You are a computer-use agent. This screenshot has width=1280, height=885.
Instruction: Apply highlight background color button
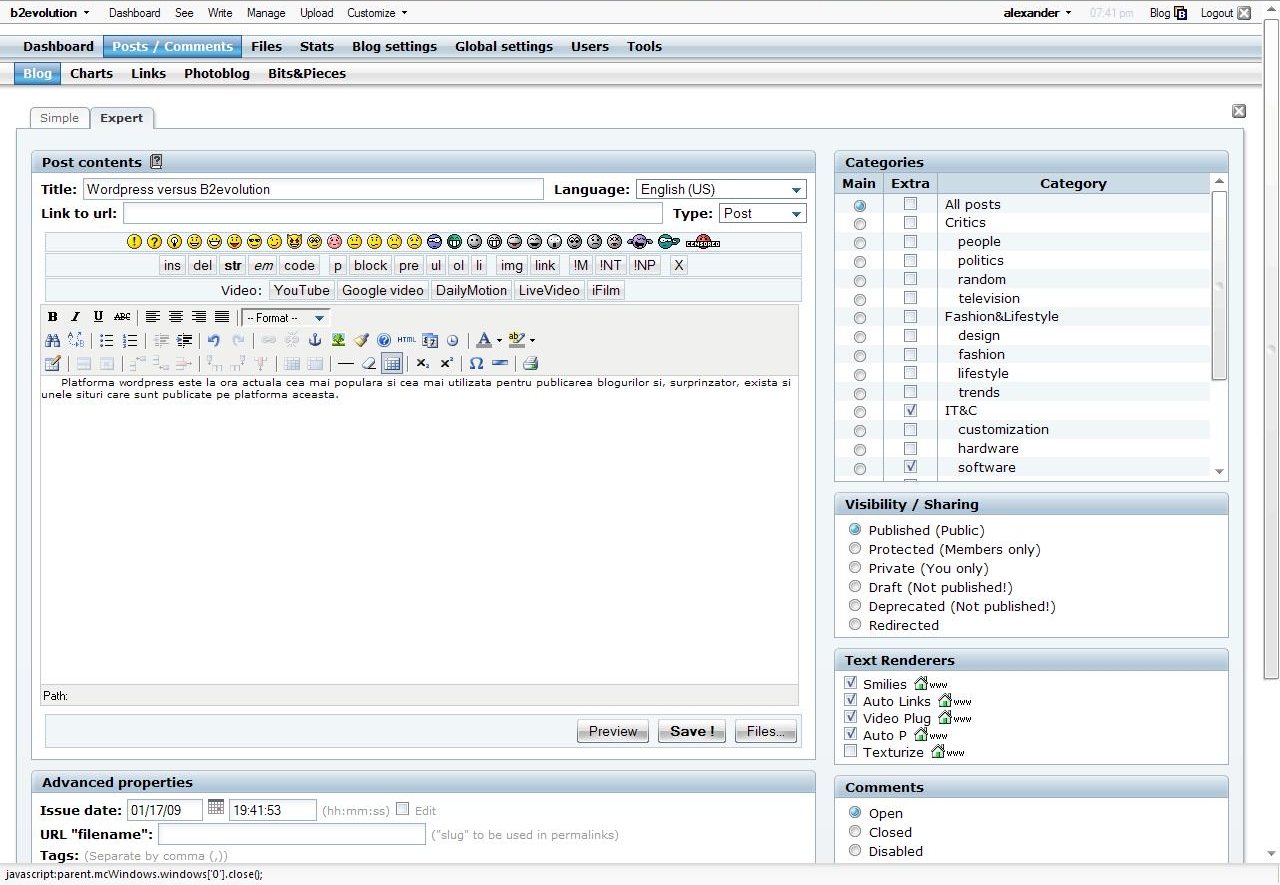pyautogui.click(x=516, y=340)
